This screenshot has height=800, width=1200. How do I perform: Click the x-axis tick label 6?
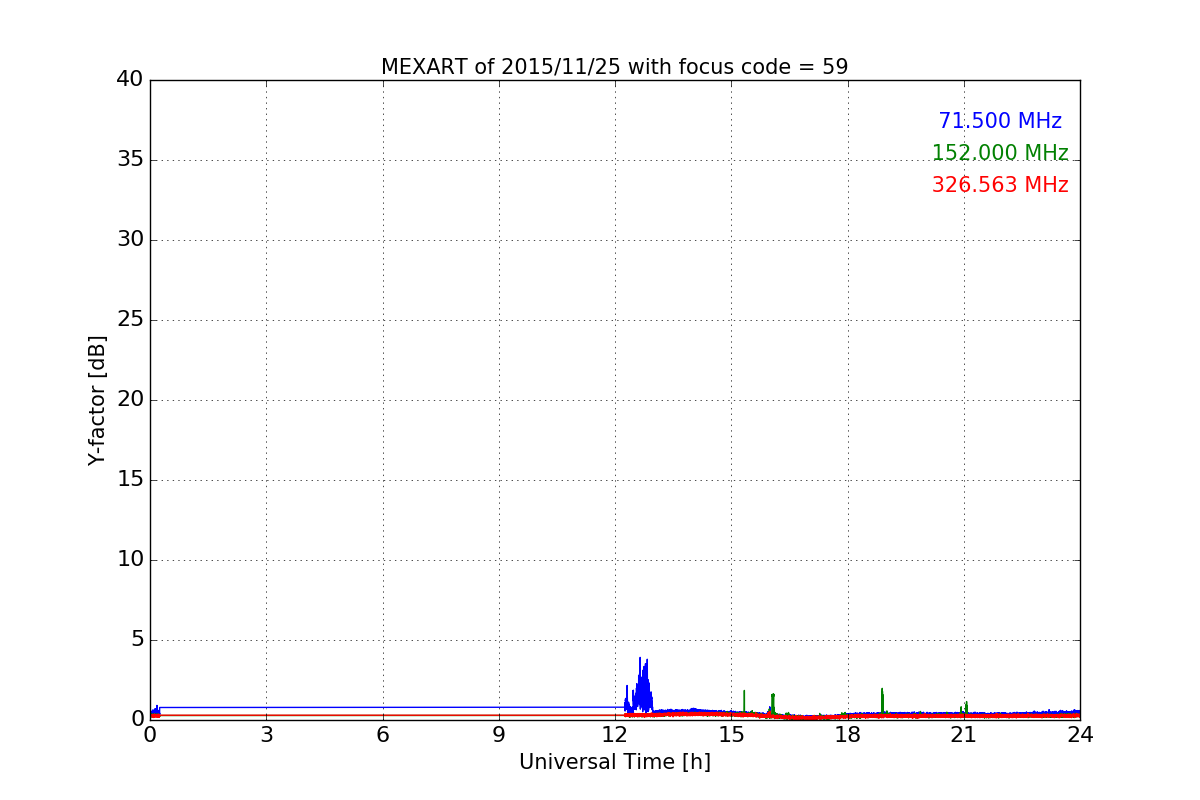click(x=382, y=735)
